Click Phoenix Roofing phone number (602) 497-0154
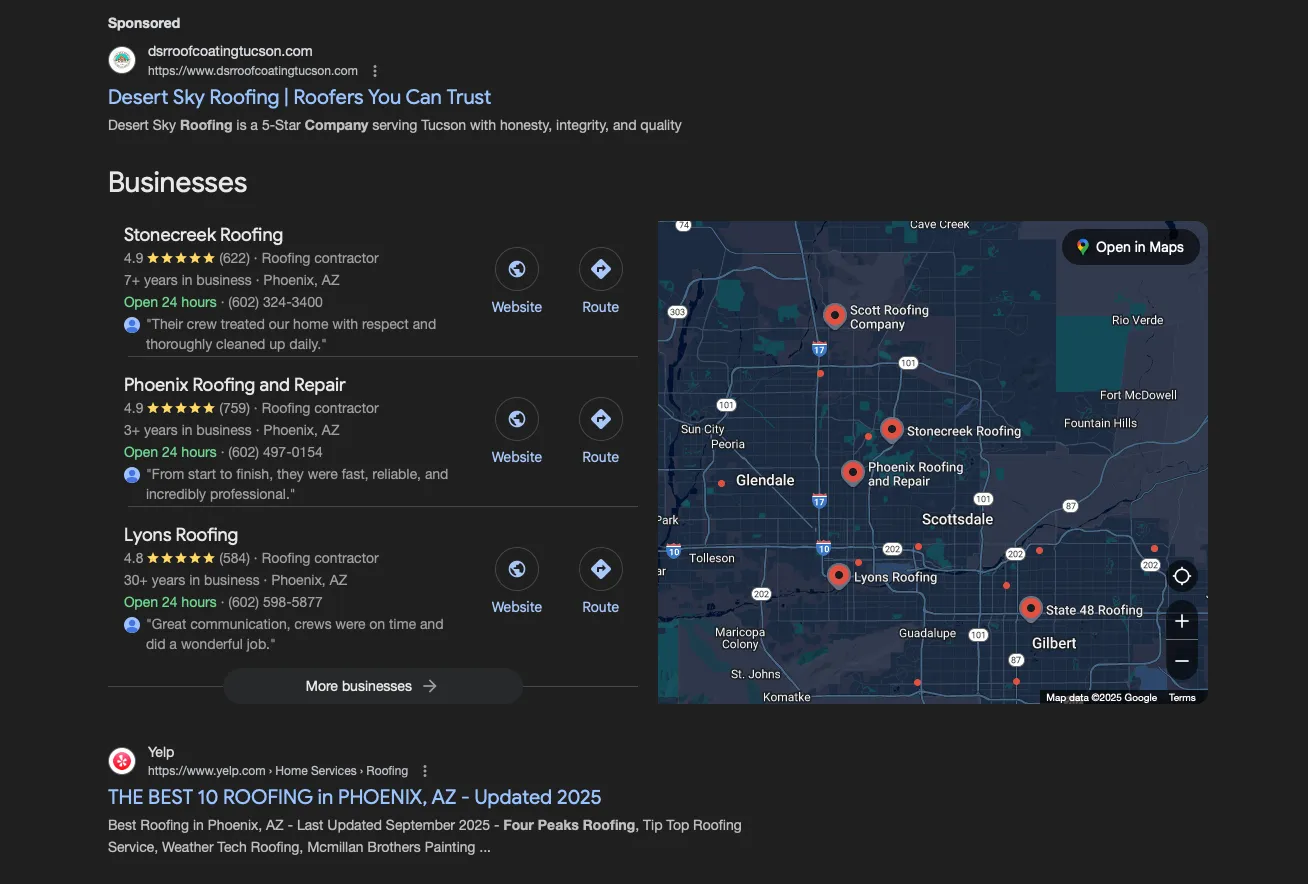The height and width of the screenshot is (884, 1308). pos(275,452)
